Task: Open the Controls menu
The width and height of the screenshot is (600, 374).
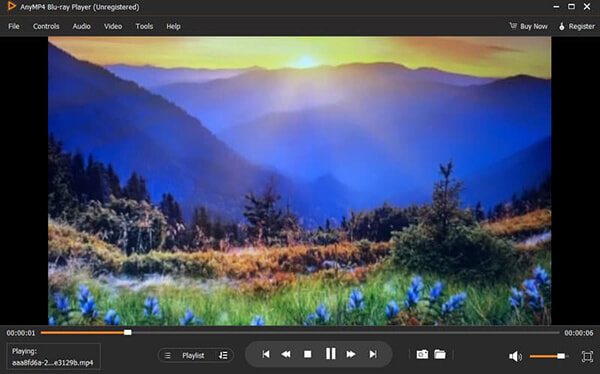Action: coord(46,26)
